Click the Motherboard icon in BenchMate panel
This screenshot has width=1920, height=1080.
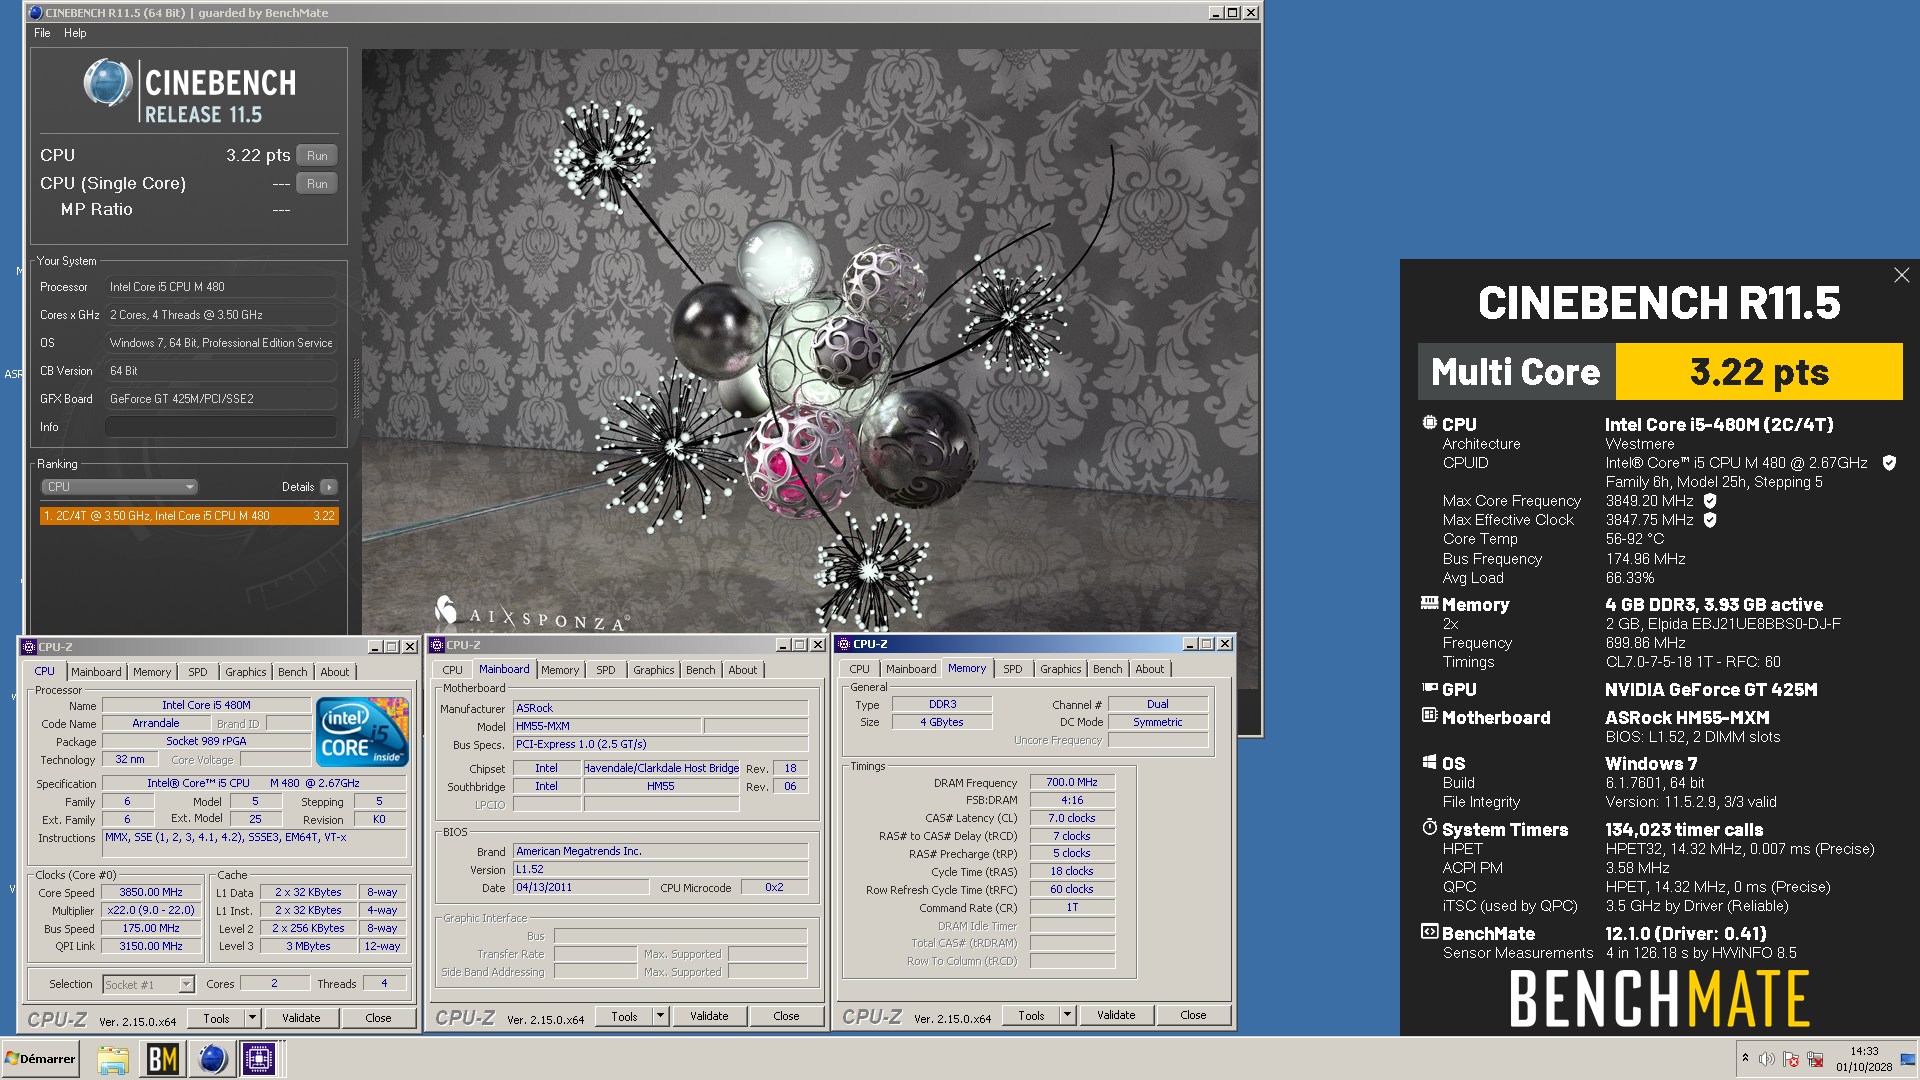(1429, 715)
